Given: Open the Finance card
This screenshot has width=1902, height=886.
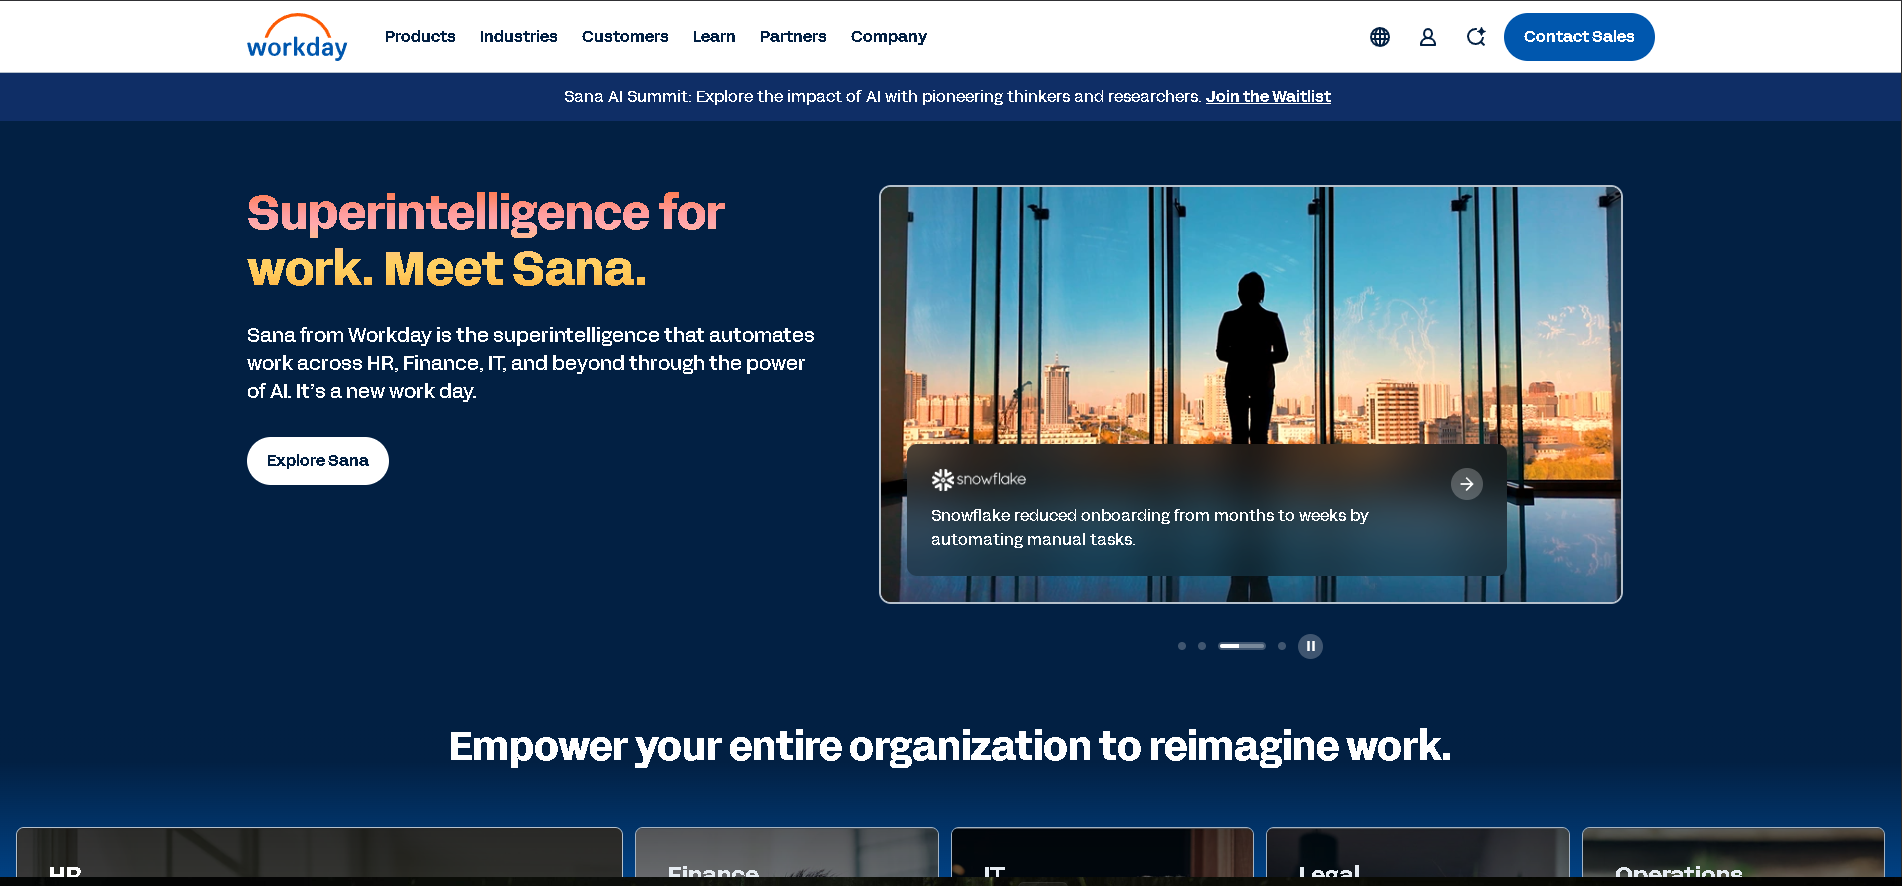Looking at the screenshot, I should pyautogui.click(x=787, y=853).
